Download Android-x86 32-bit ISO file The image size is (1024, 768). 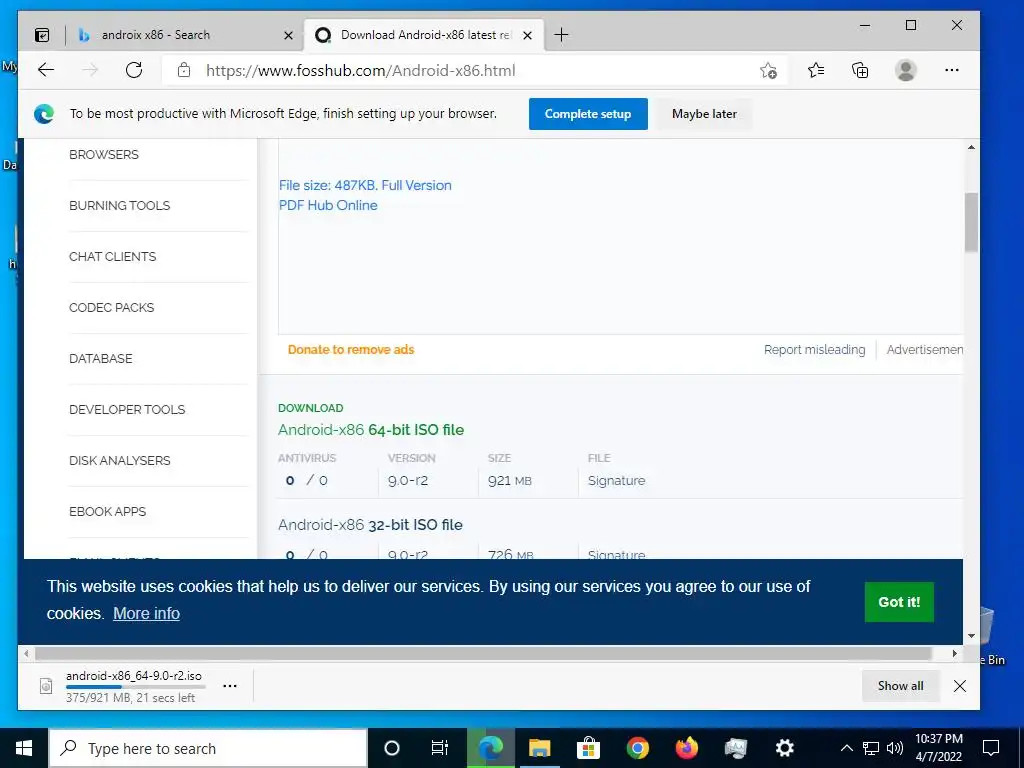pyautogui.click(x=370, y=524)
